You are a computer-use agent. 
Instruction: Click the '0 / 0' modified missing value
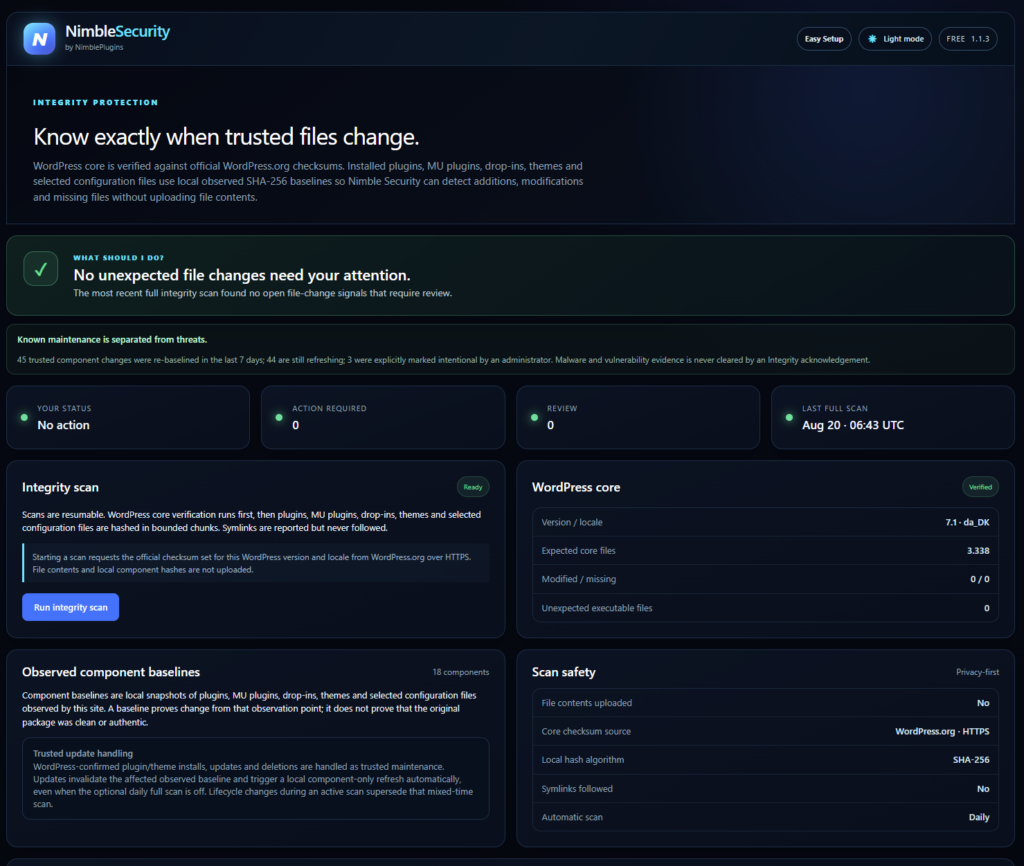980,579
